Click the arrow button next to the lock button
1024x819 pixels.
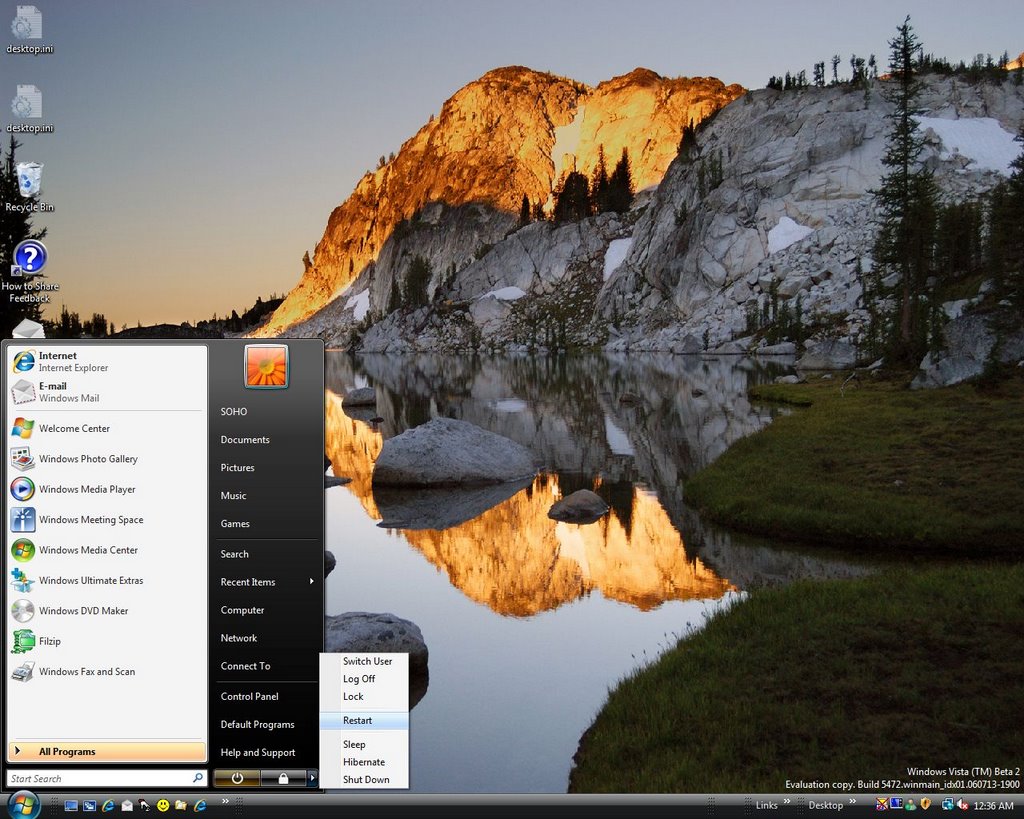point(312,778)
